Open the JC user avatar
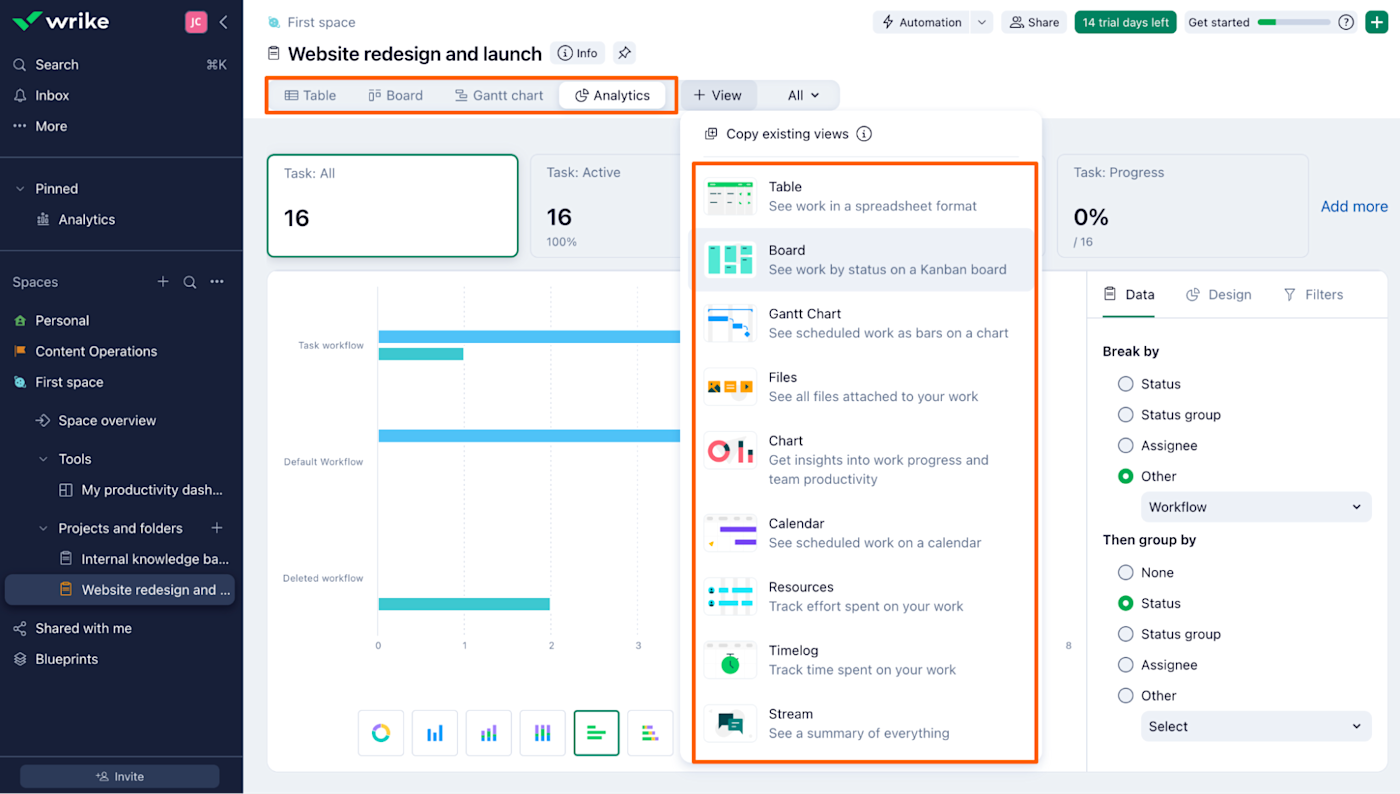 tap(196, 21)
